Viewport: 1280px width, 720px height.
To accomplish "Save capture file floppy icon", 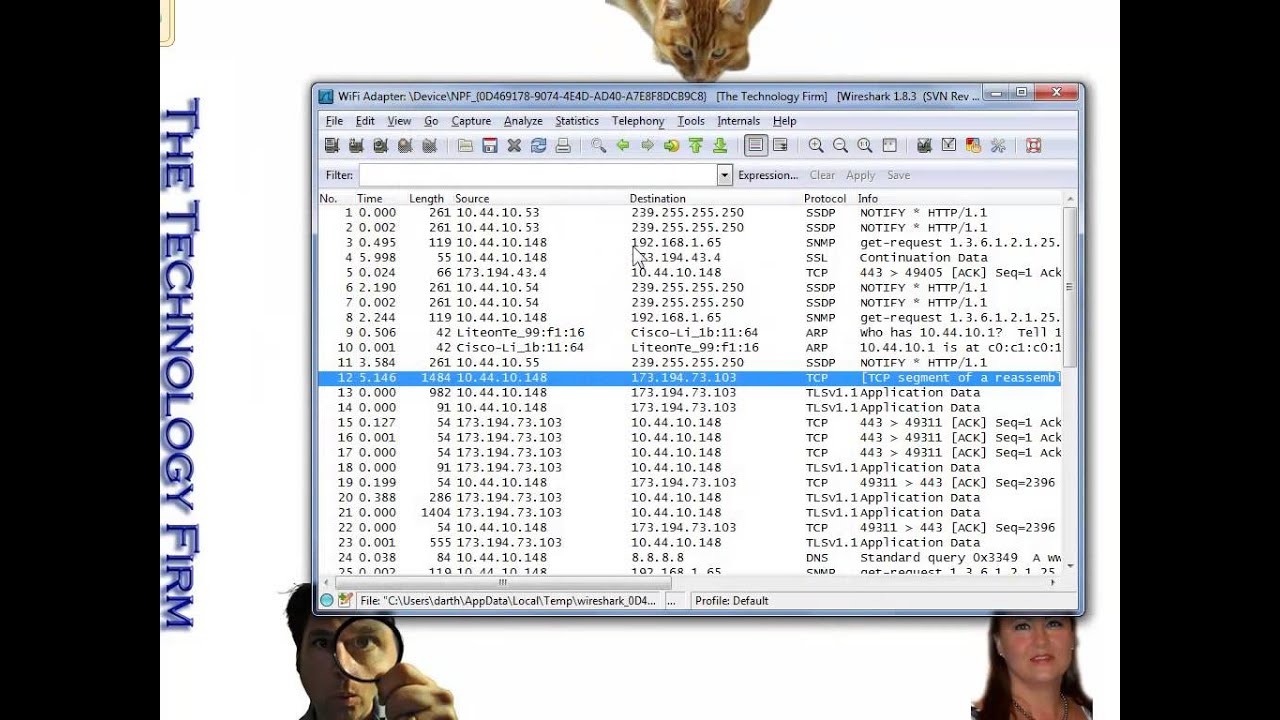I will click(x=490, y=146).
